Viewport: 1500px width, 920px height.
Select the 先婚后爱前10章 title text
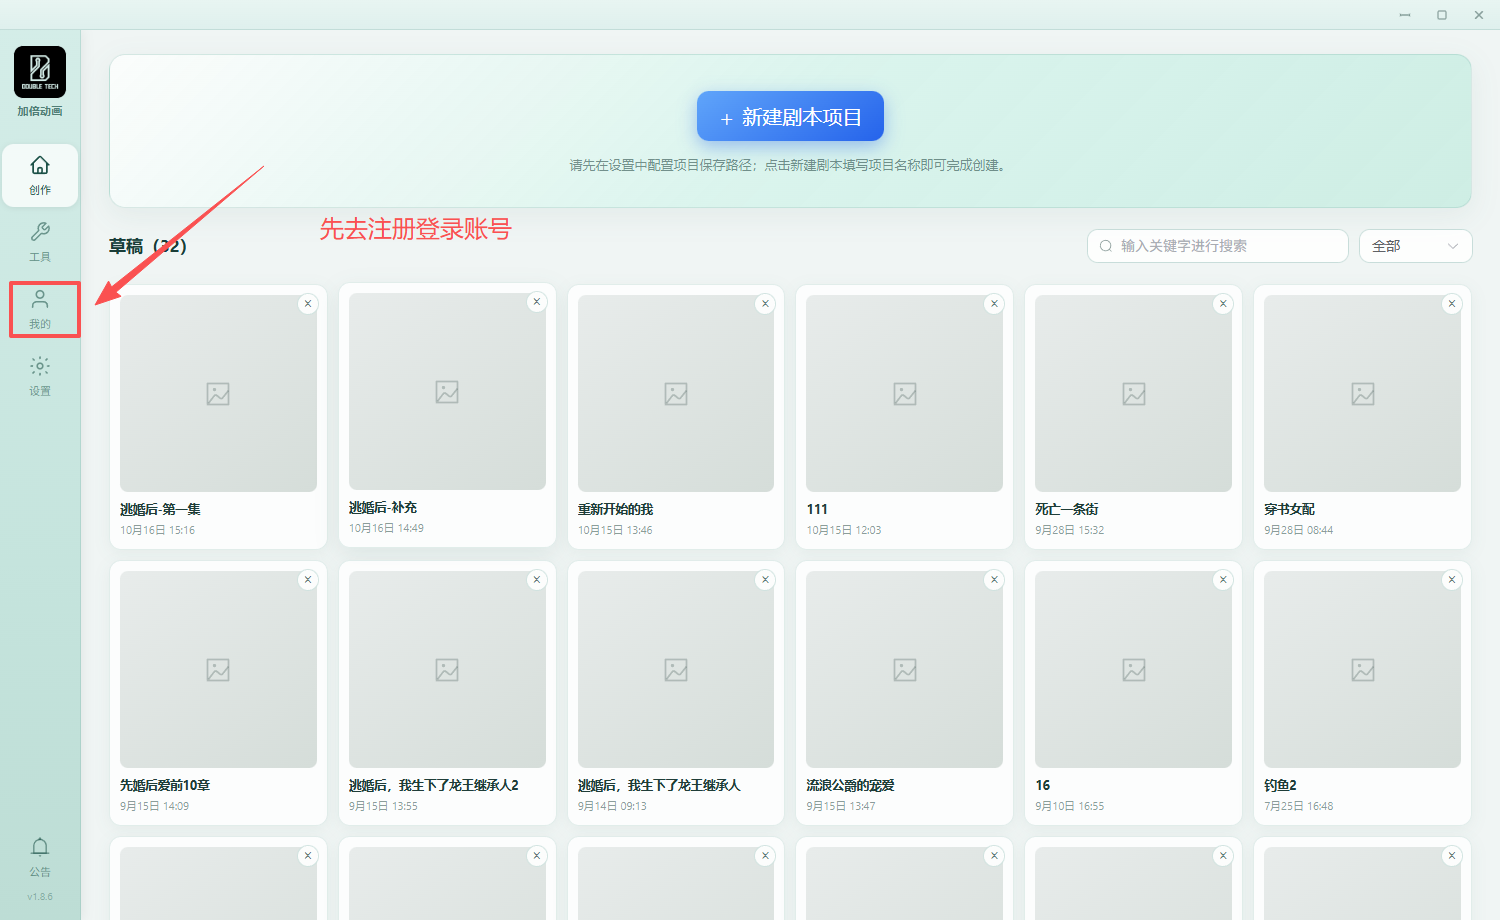point(165,785)
